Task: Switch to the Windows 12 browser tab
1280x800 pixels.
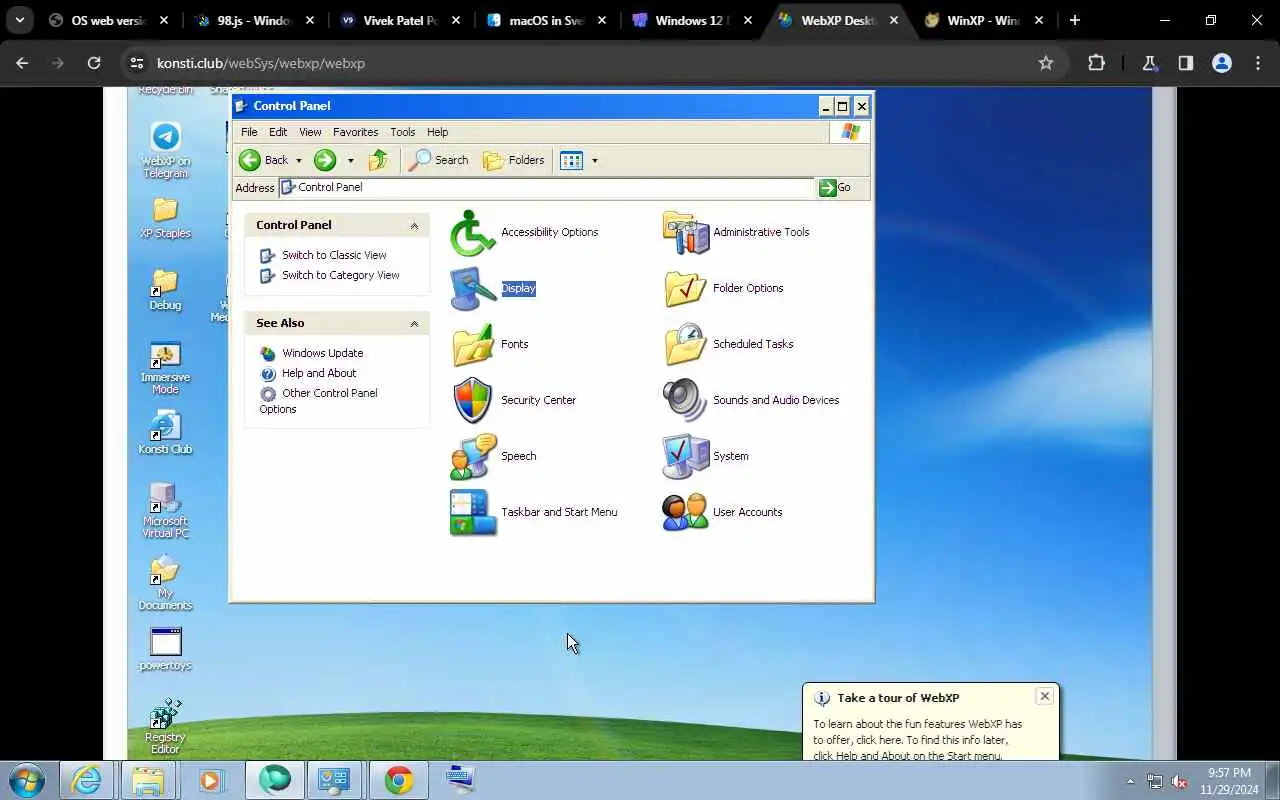Action: click(x=693, y=20)
